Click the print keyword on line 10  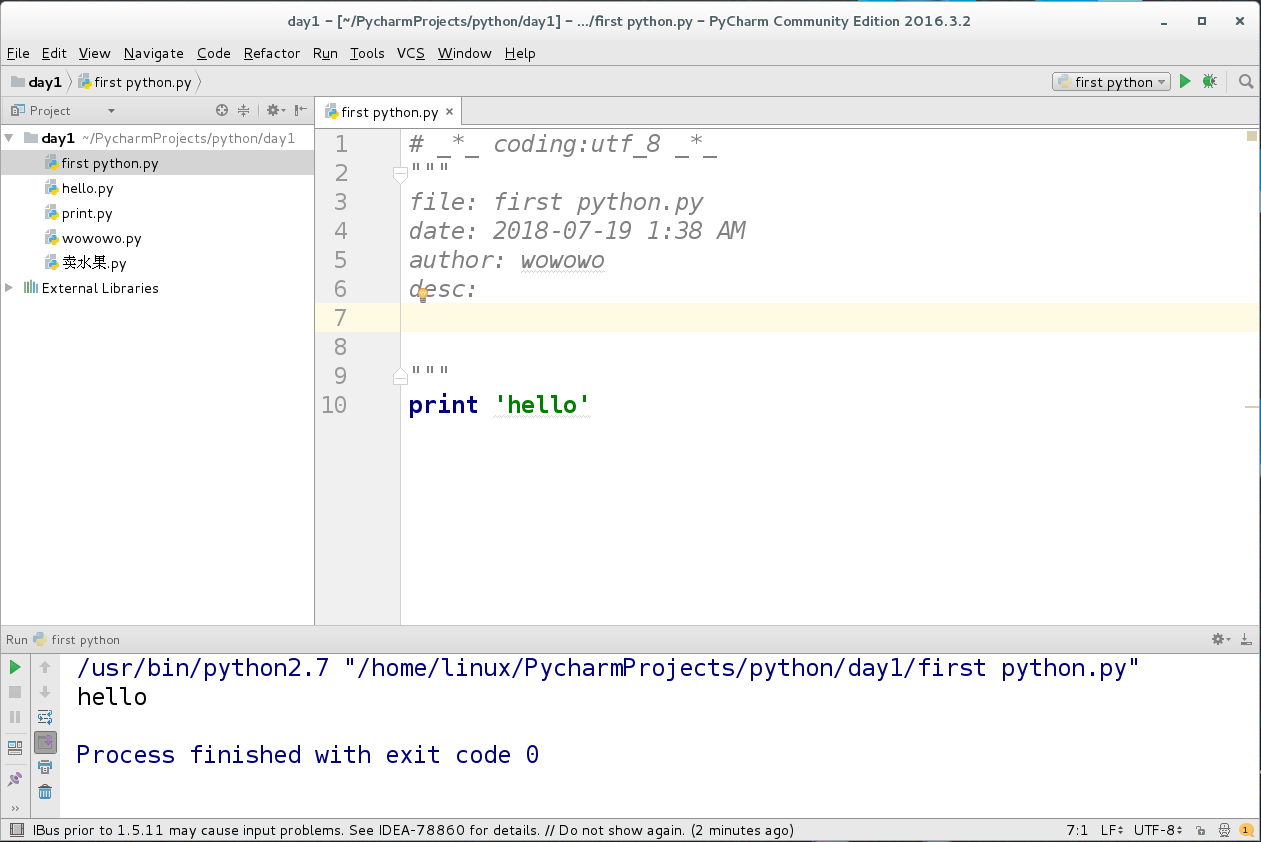click(443, 405)
